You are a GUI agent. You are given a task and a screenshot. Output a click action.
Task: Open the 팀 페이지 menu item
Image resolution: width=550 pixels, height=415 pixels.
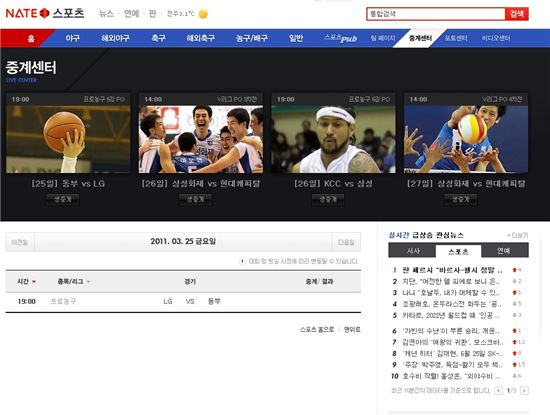coord(383,38)
